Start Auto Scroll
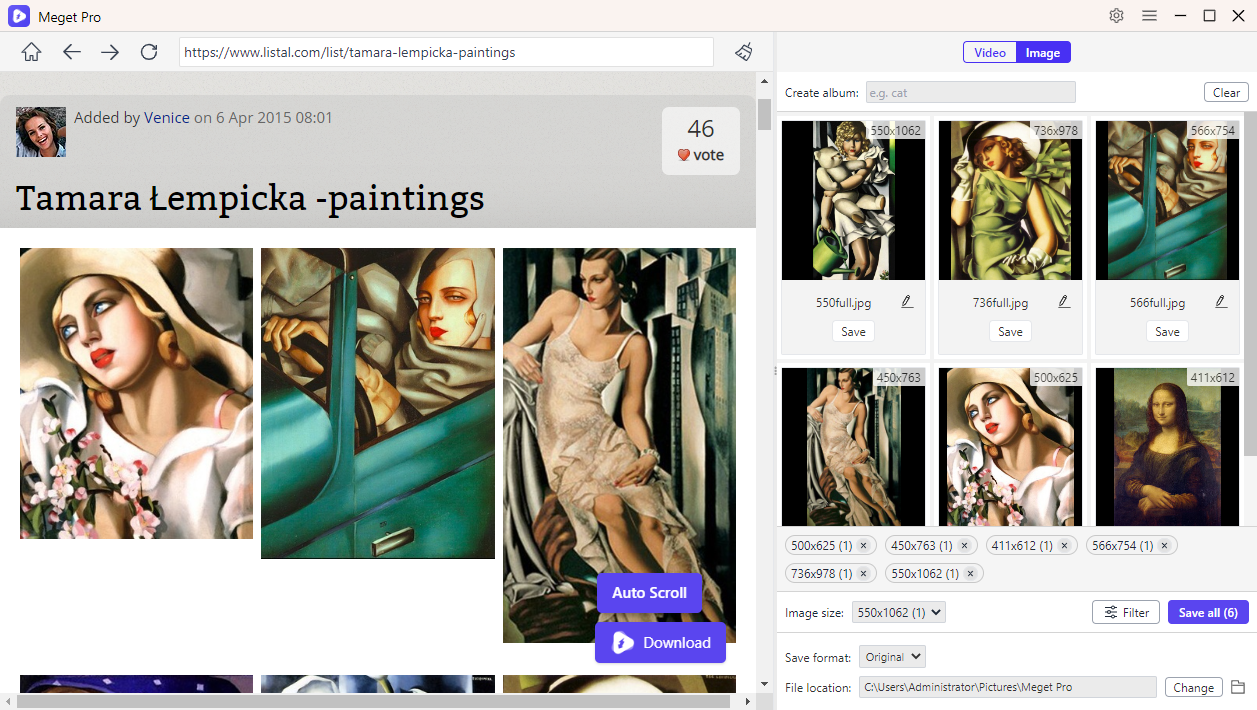The height and width of the screenshot is (710, 1257). [649, 592]
